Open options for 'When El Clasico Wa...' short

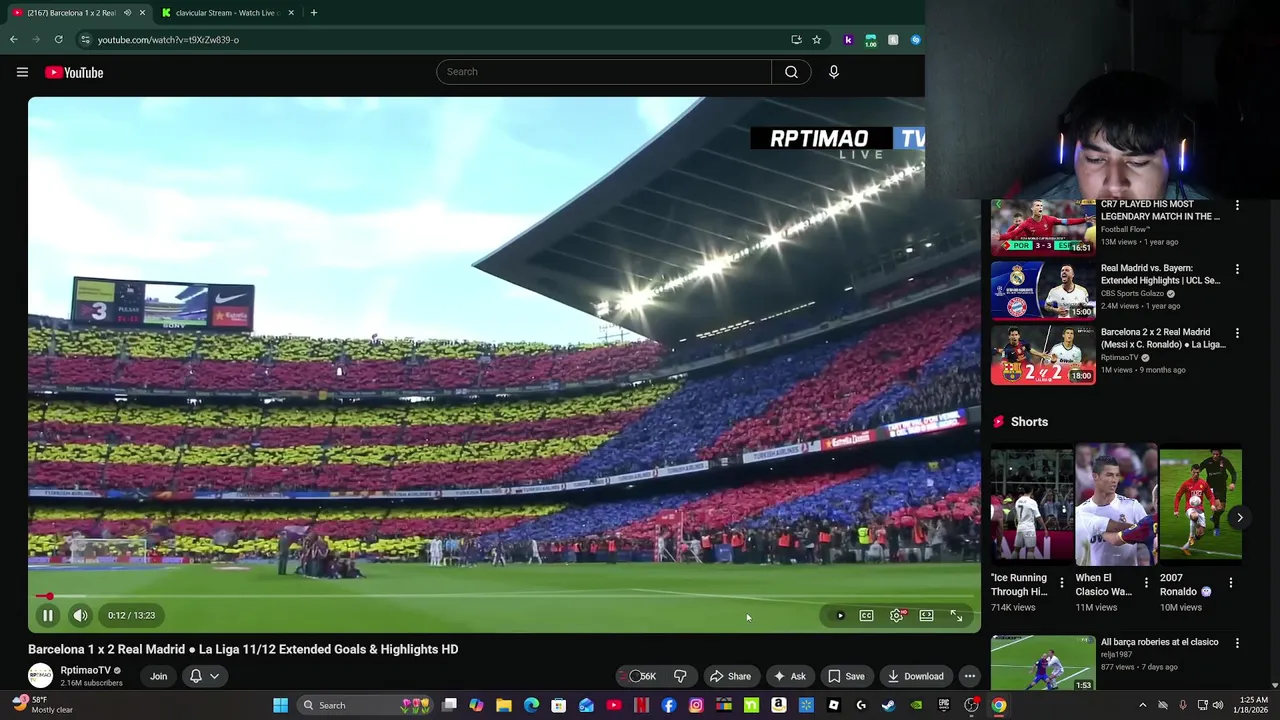click(x=1146, y=582)
